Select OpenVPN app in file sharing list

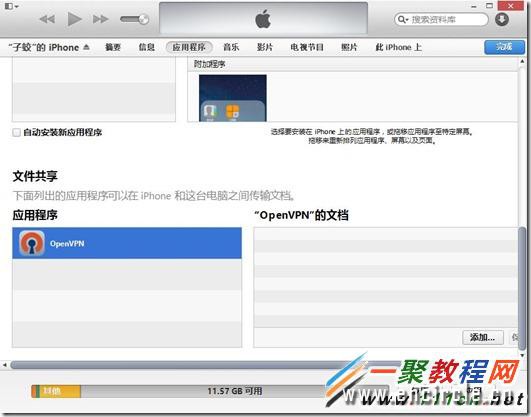pos(127,243)
